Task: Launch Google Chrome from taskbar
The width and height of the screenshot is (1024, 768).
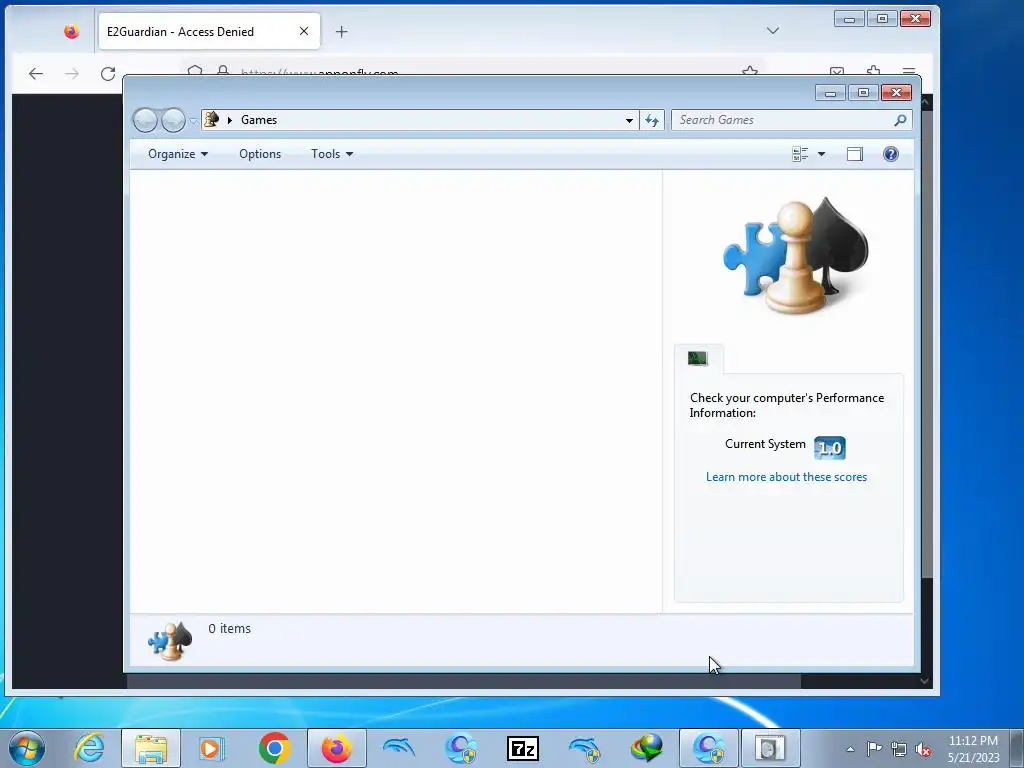Action: point(274,748)
